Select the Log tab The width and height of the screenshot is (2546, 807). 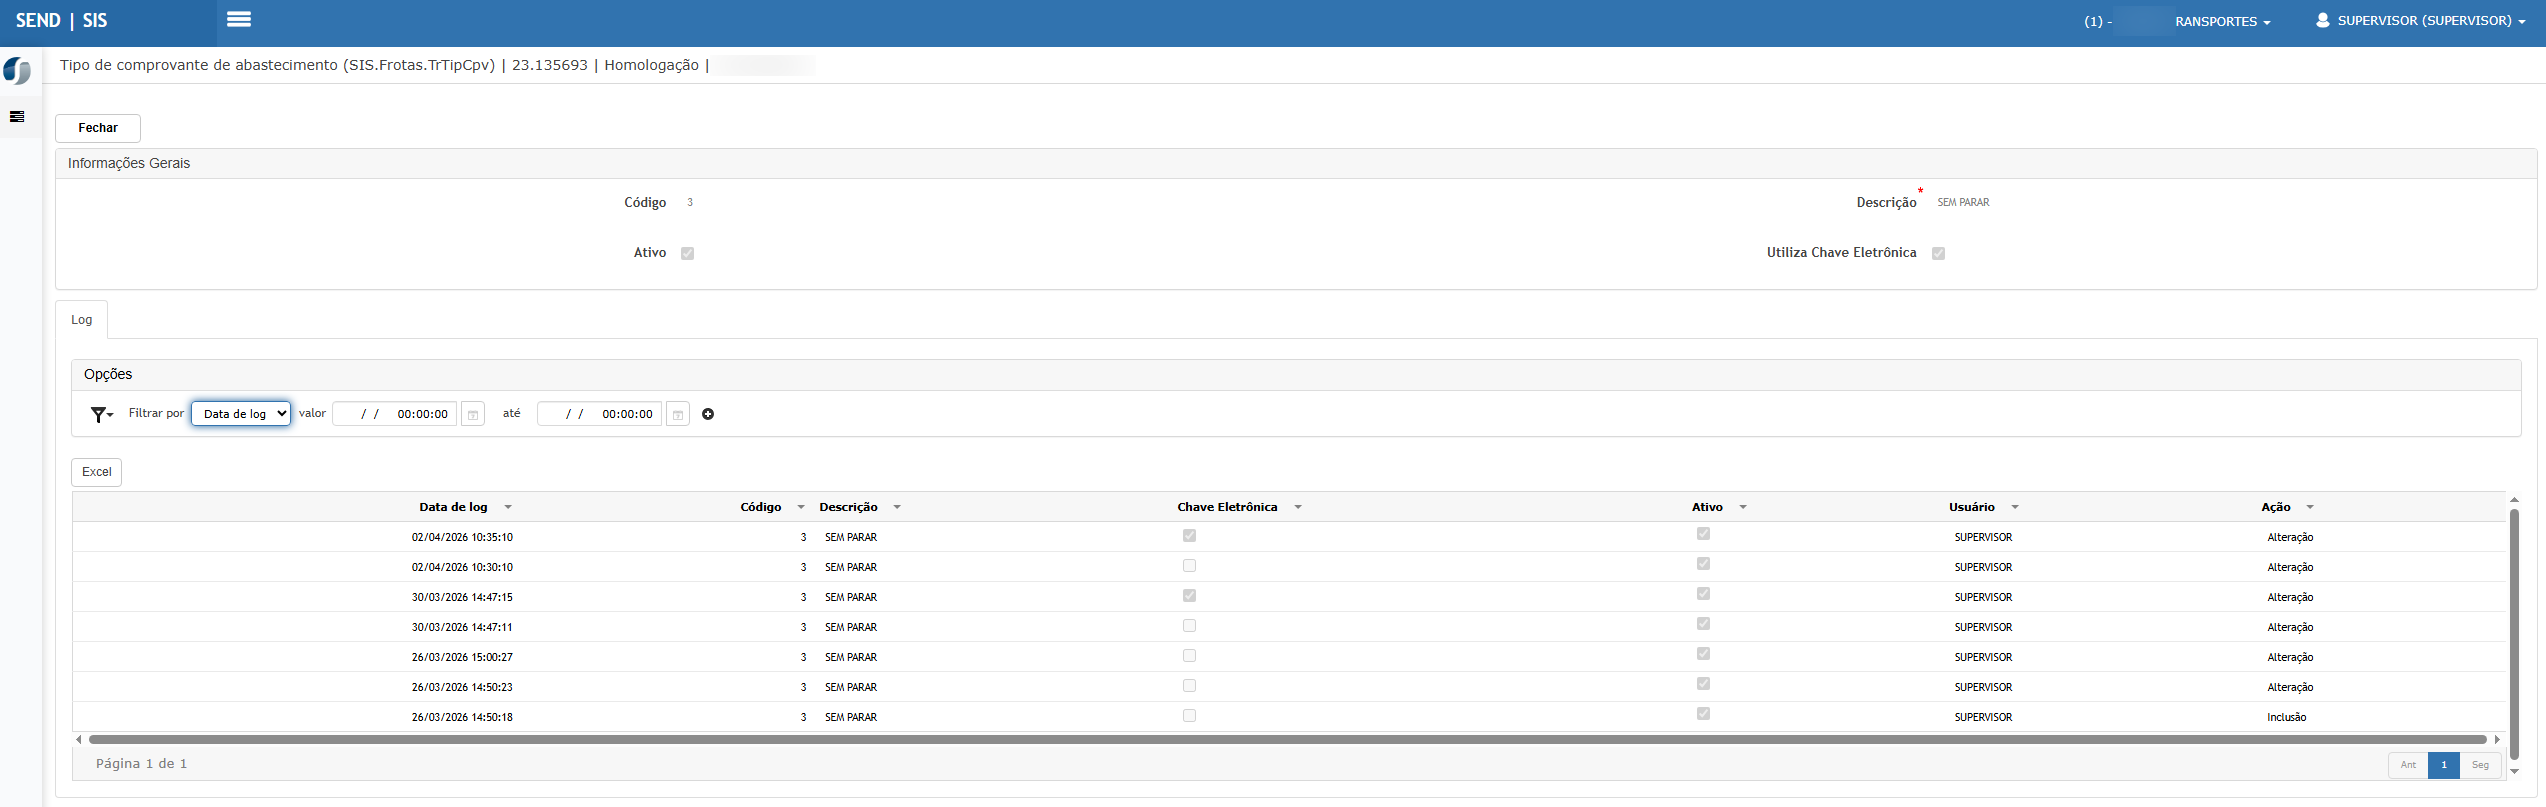pyautogui.click(x=81, y=320)
